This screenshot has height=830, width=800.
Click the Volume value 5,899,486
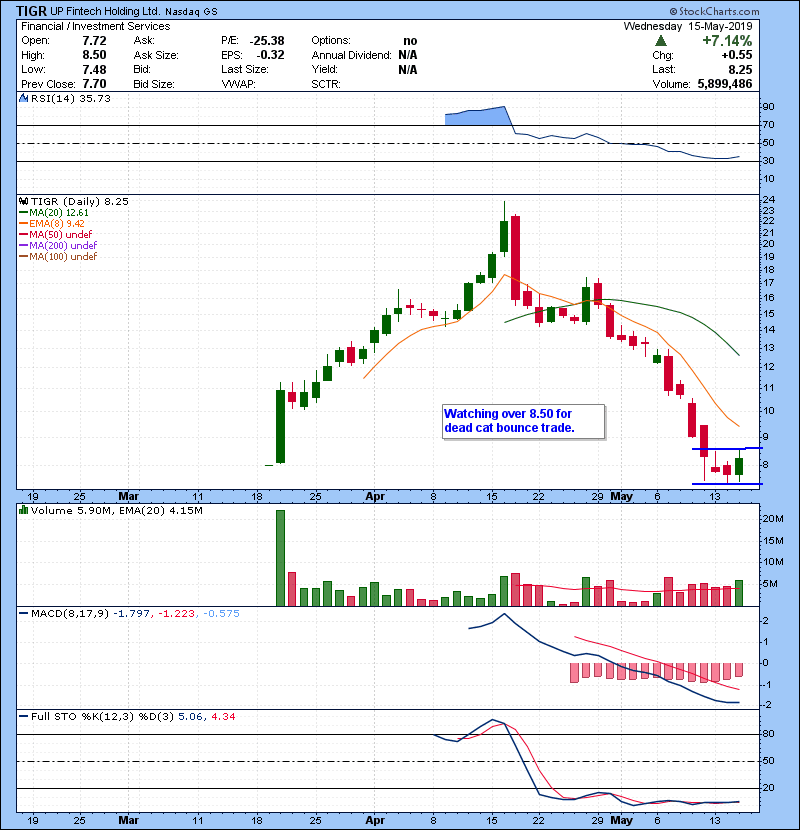point(725,84)
